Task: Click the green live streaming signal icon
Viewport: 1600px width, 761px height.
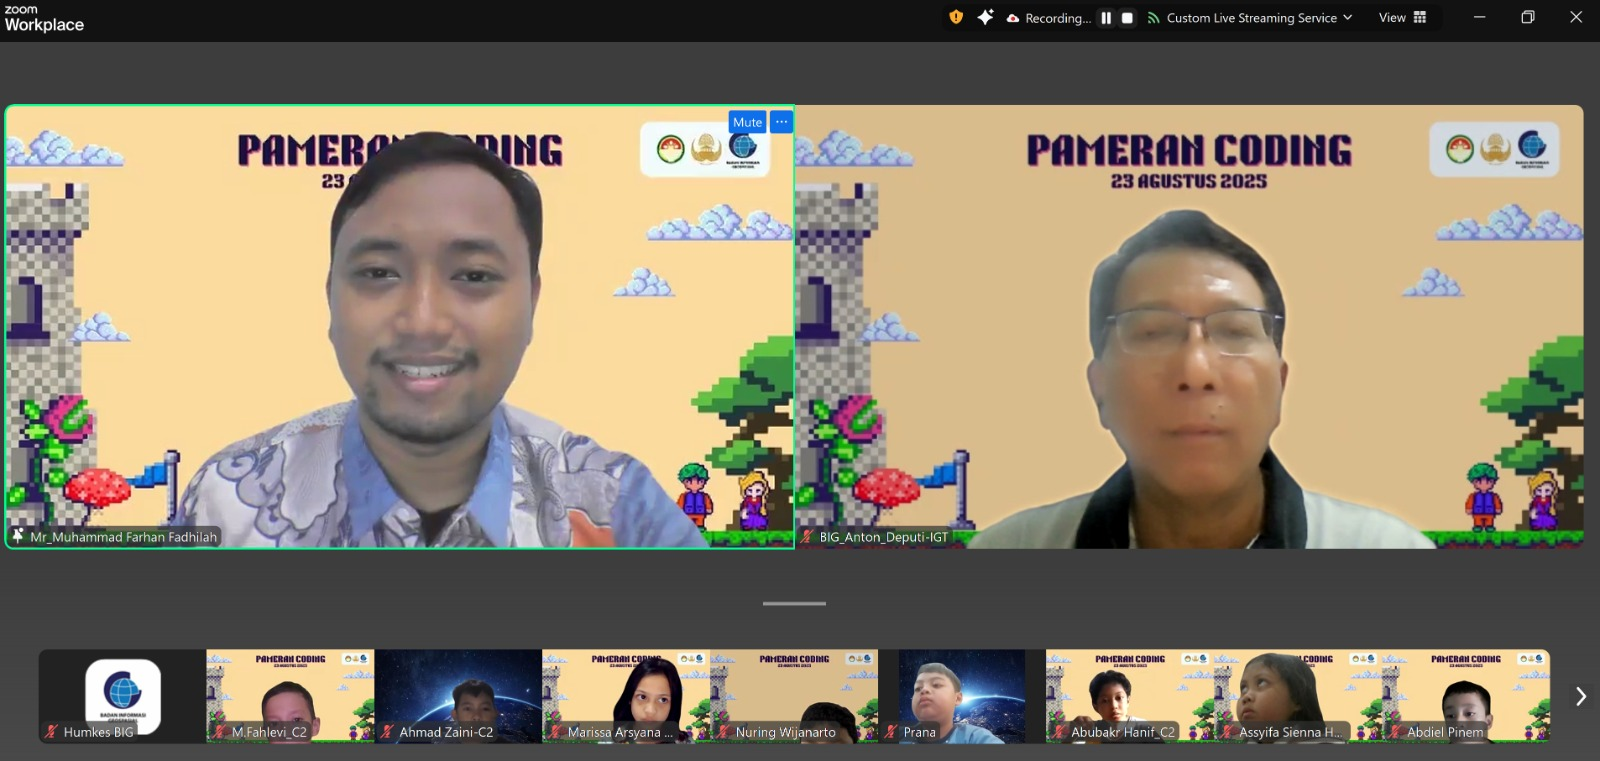Action: click(1153, 18)
